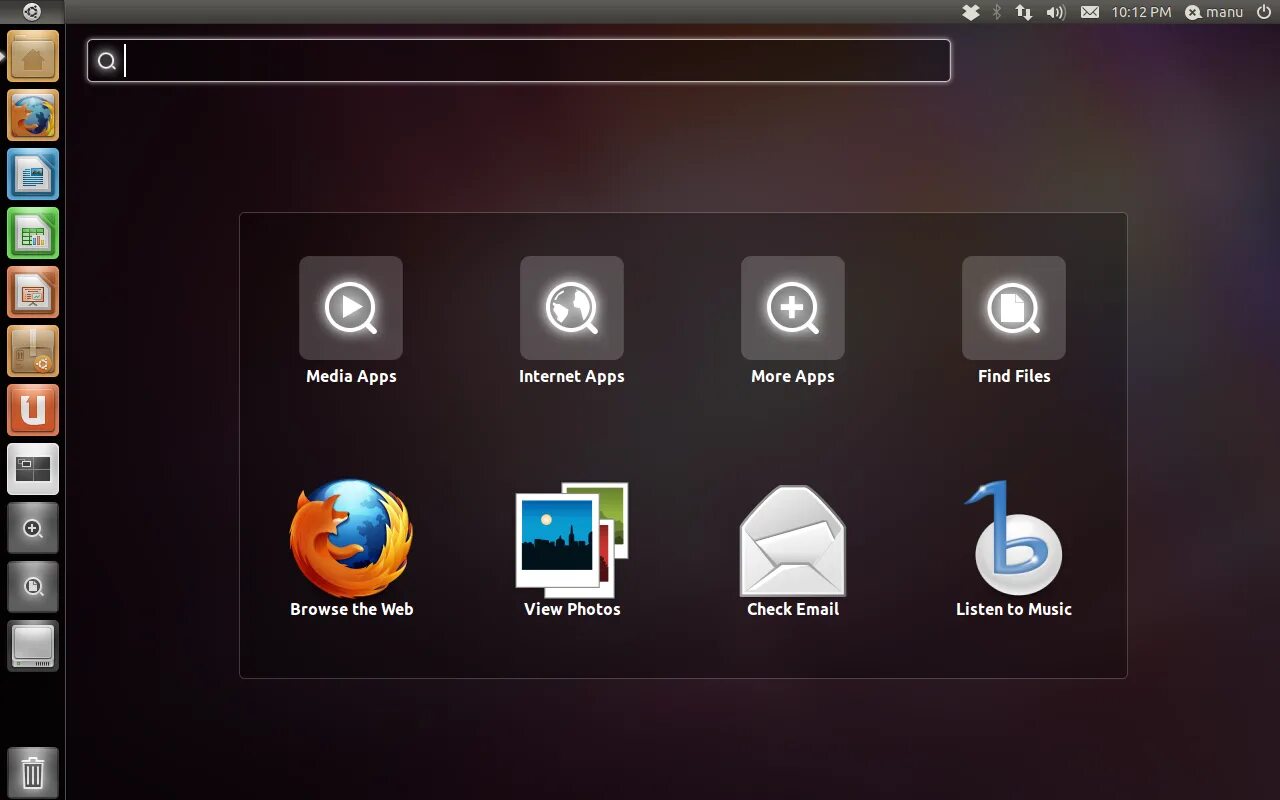This screenshot has width=1280, height=800.
Task: Open the Internet Apps lens
Action: pyautogui.click(x=572, y=320)
